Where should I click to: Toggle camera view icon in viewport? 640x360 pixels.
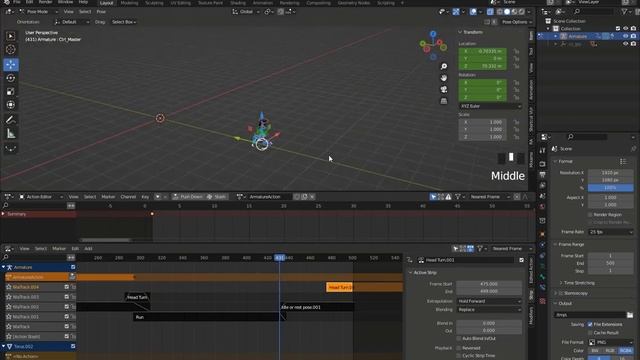pyautogui.click(x=444, y=89)
